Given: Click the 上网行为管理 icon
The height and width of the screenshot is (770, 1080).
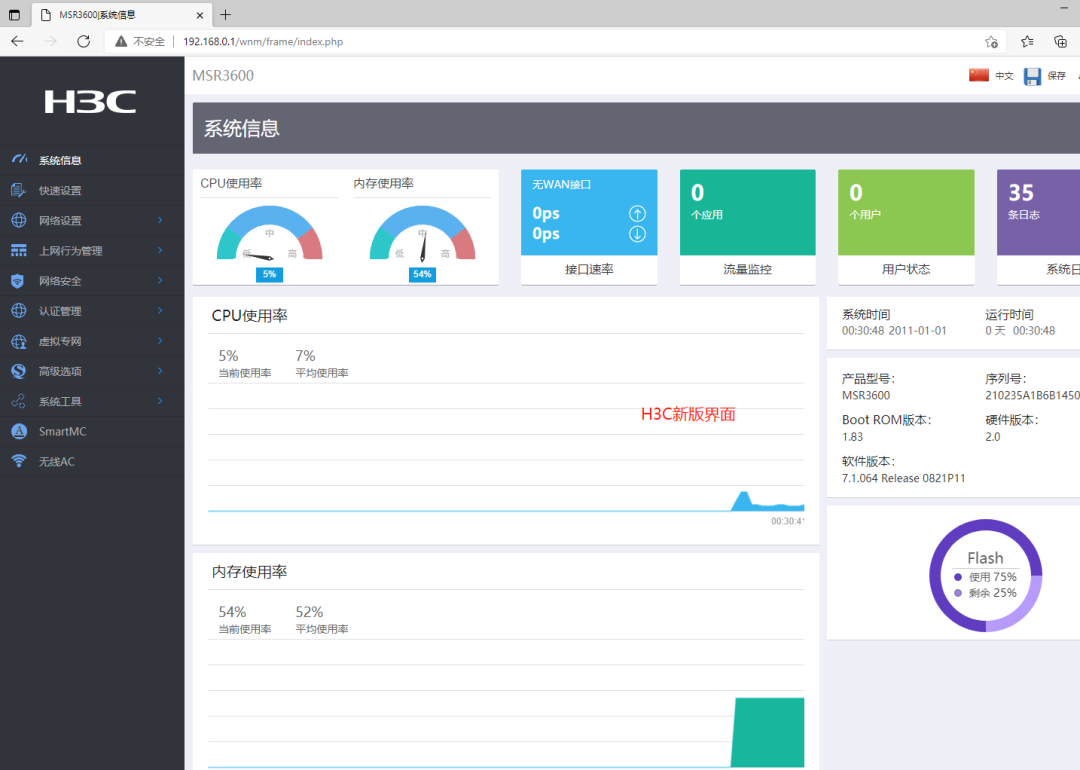Looking at the screenshot, I should click(19, 251).
